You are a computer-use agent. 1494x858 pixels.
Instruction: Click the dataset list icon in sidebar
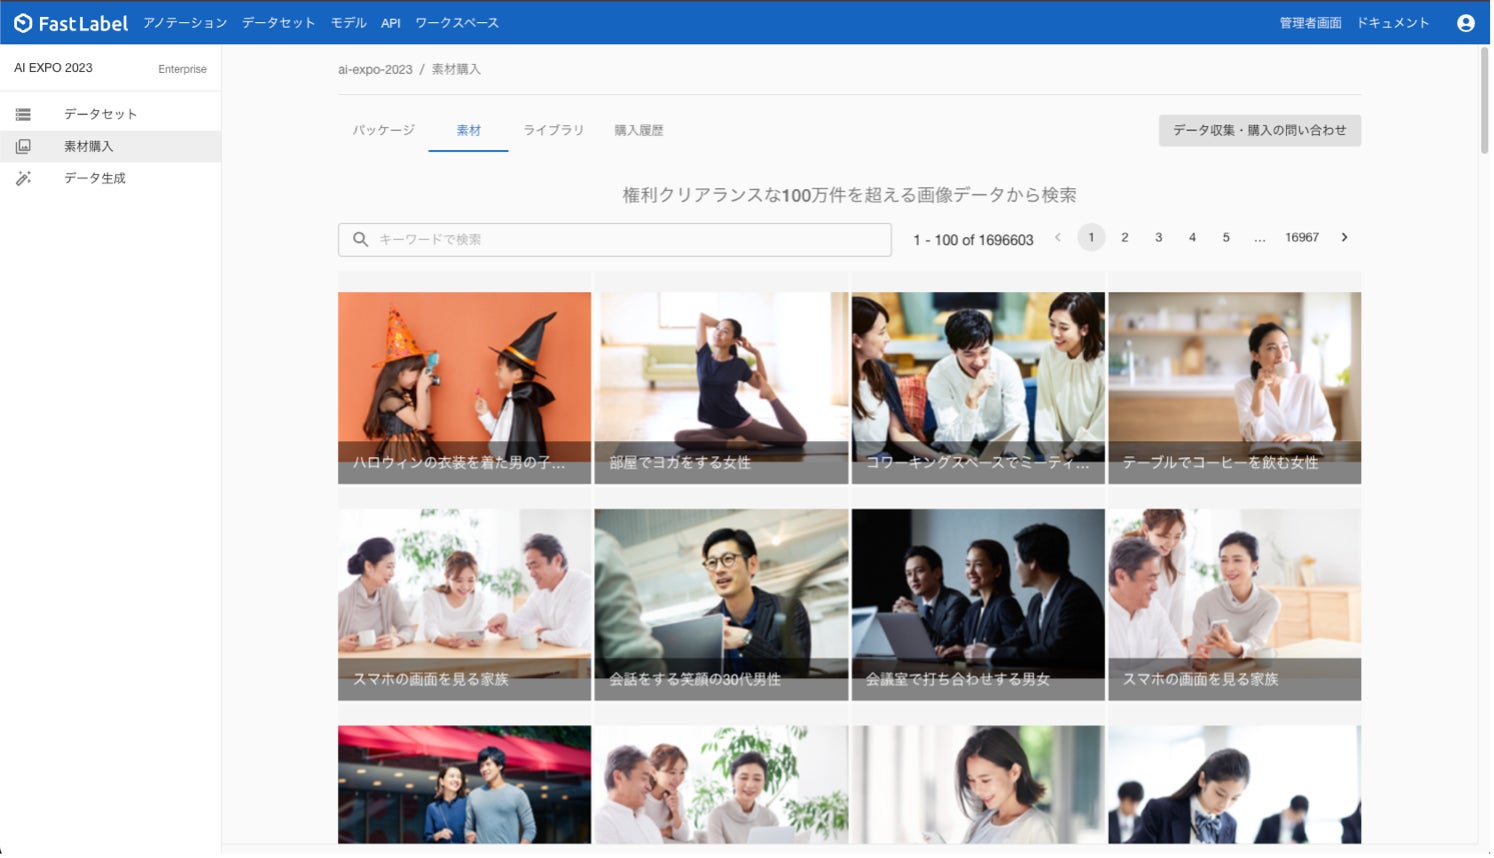[x=23, y=115]
